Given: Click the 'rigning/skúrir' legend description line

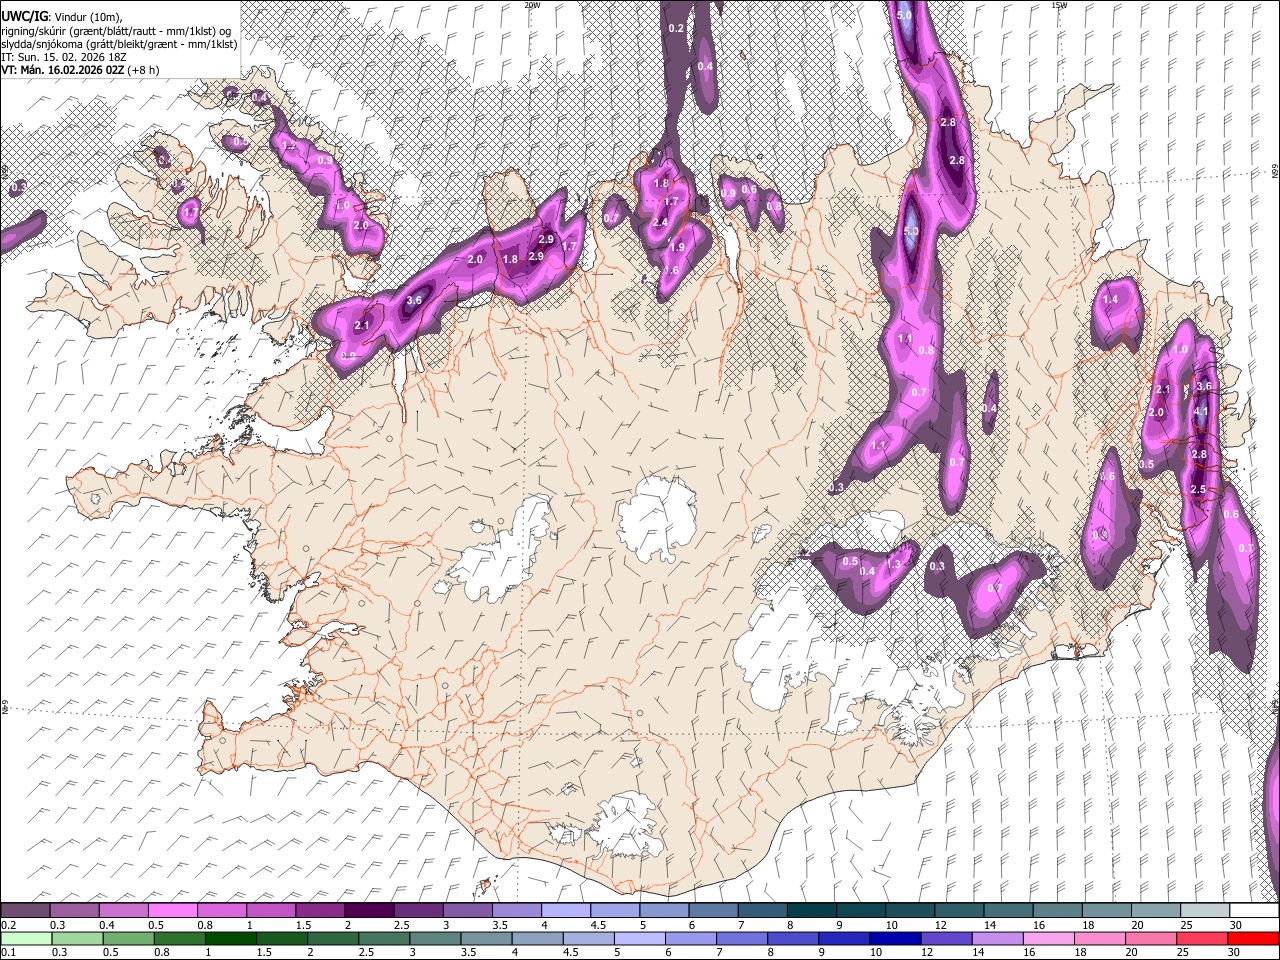Looking at the screenshot, I should click(x=116, y=31).
